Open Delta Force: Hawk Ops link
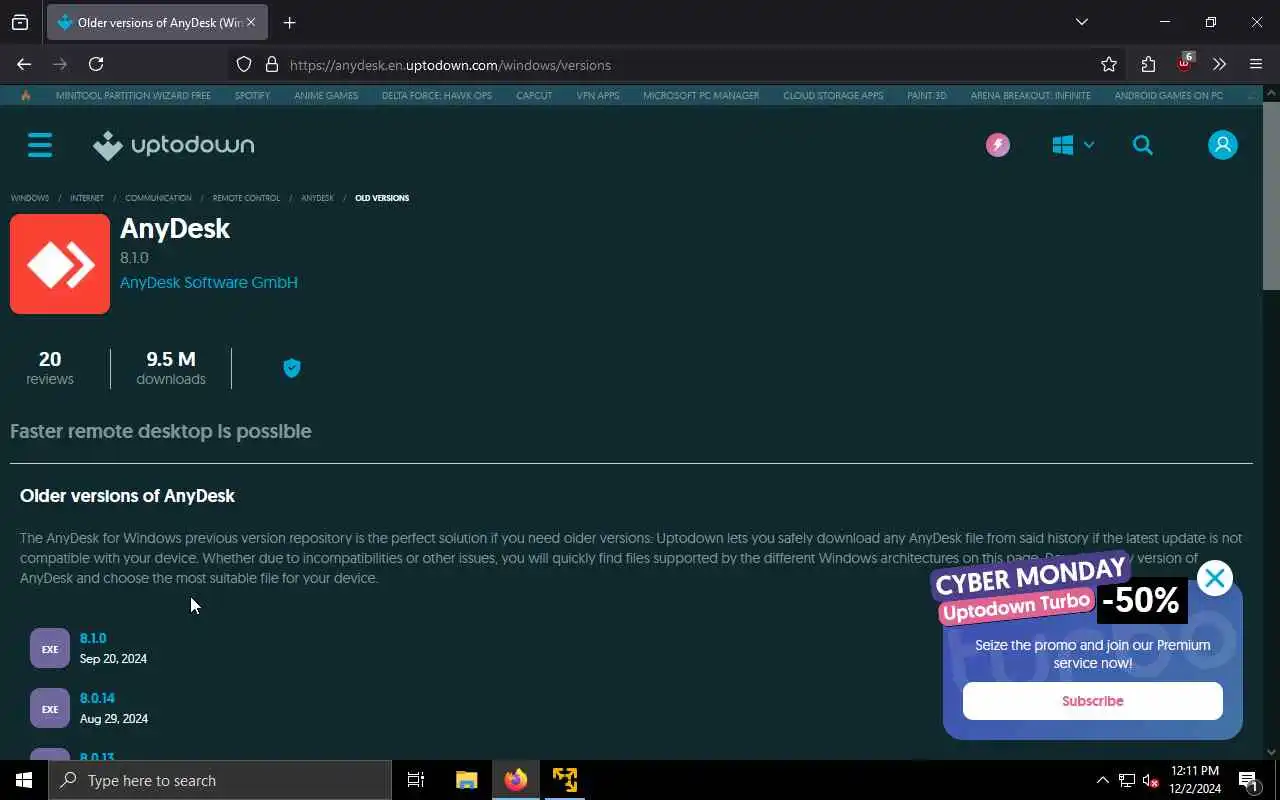Screen dimensions: 1280x800 point(437,96)
